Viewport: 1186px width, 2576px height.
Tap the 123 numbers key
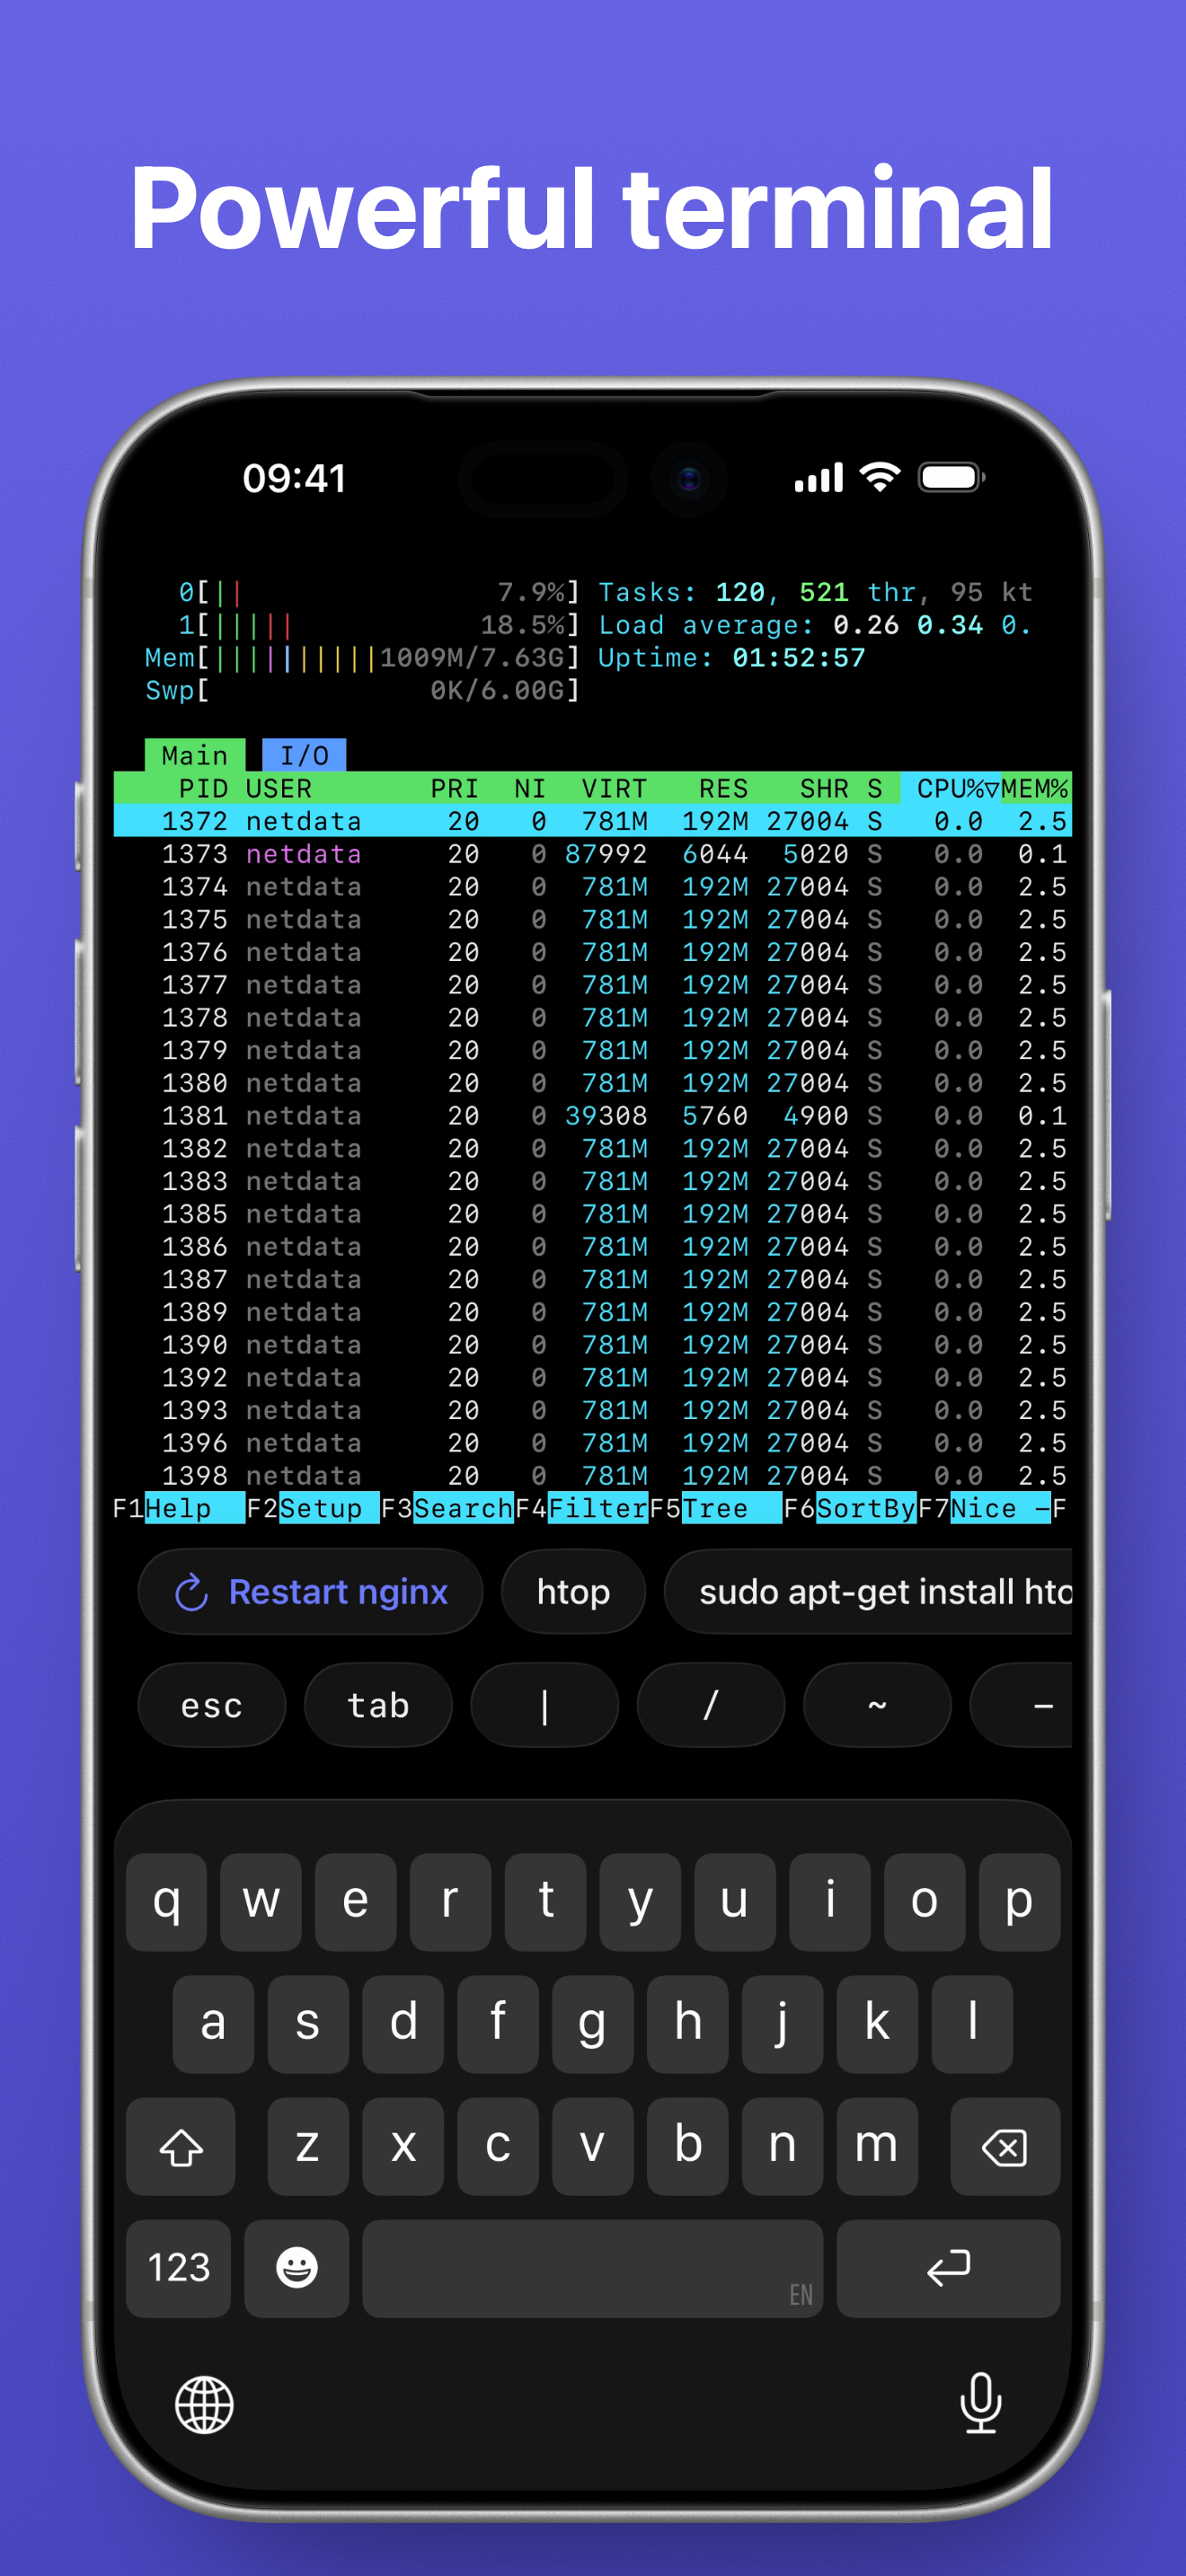point(179,2268)
